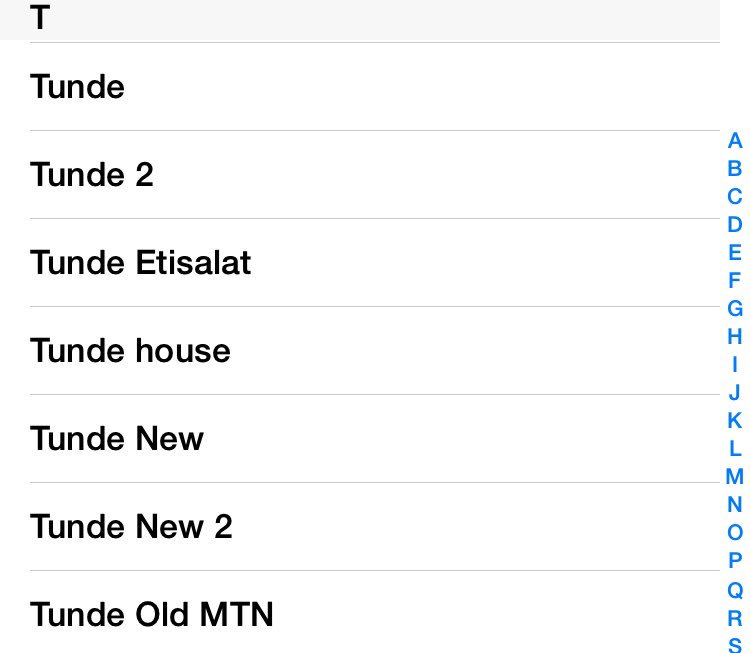This screenshot has width=750, height=653.
Task: Jump to letter H in index
Action: 735,336
